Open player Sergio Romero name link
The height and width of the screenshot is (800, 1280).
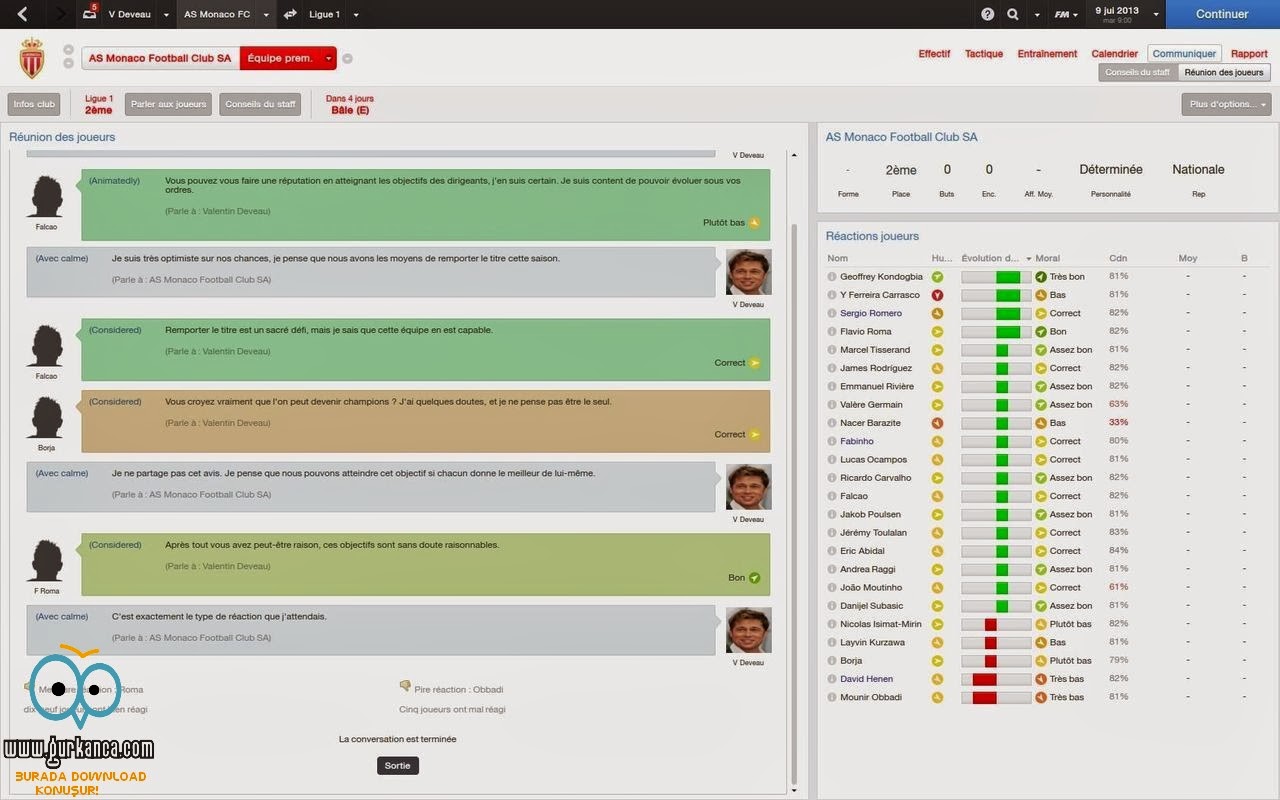click(871, 313)
